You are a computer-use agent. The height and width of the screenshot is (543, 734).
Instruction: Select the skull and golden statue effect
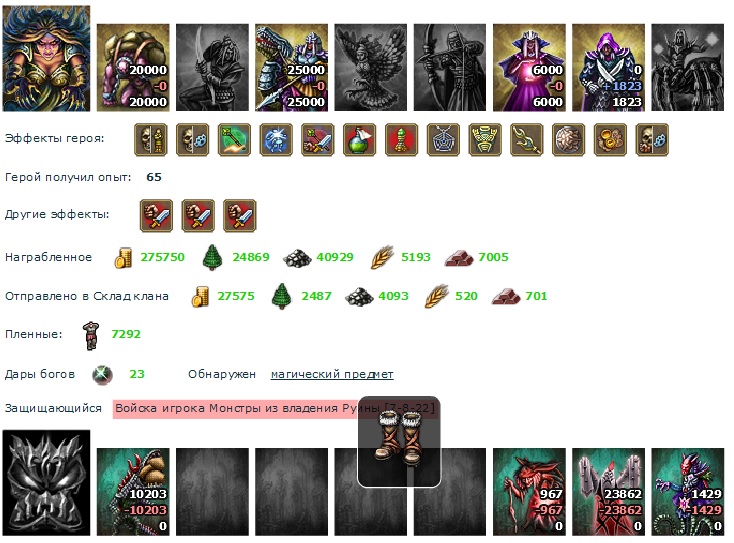(150, 139)
